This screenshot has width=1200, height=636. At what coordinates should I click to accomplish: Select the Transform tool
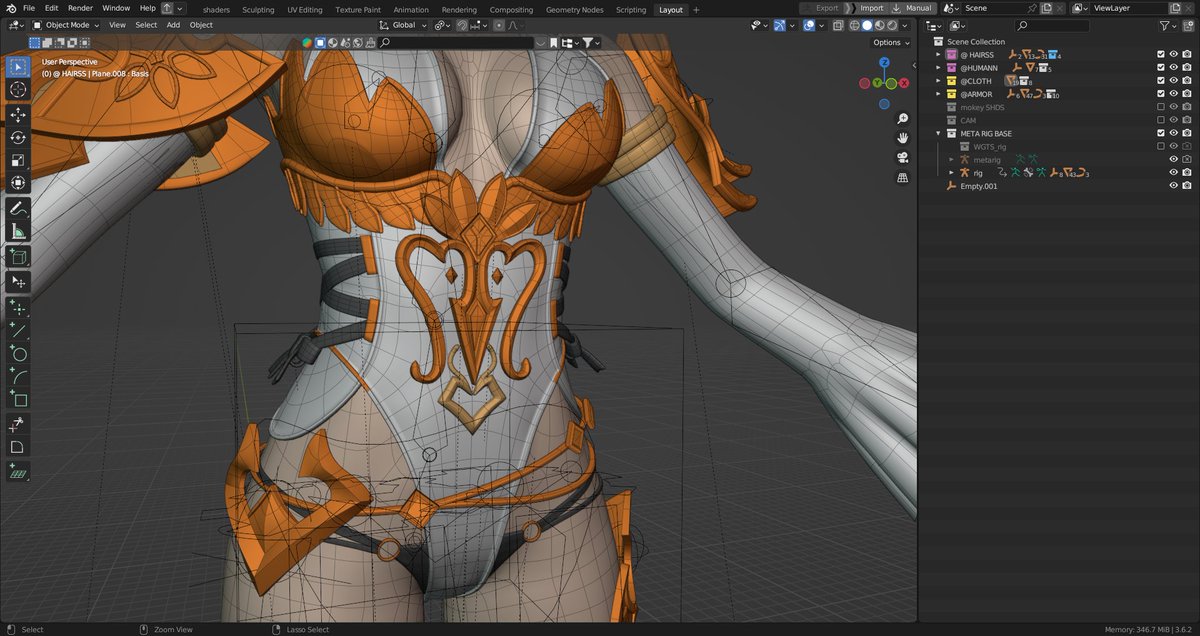click(x=18, y=183)
